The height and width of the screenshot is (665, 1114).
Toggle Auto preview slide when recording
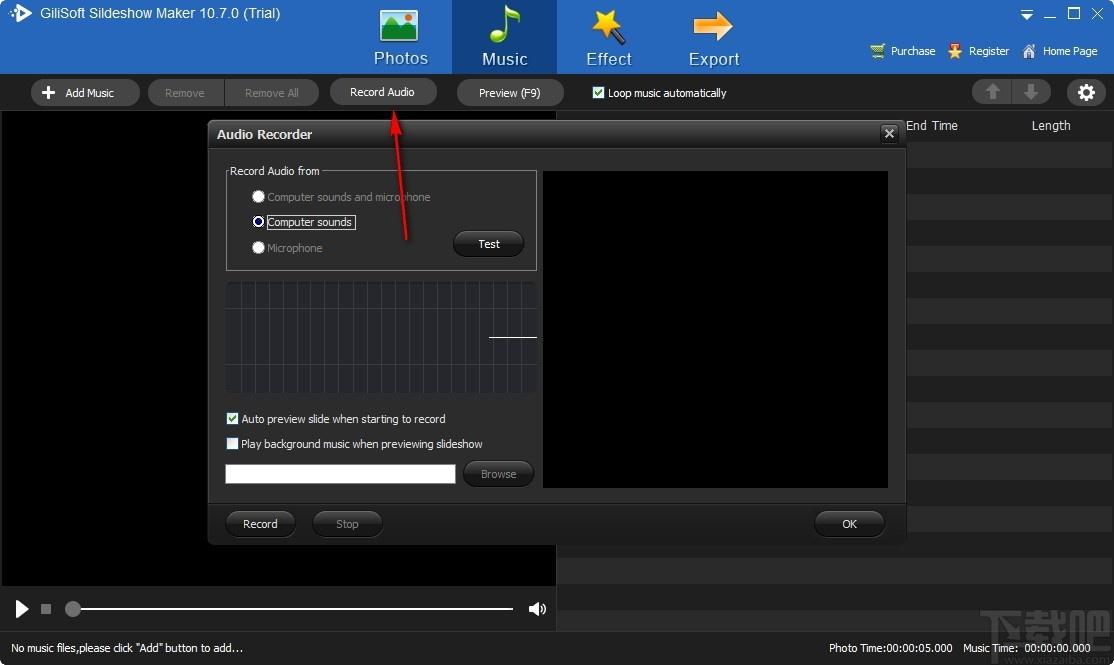coord(232,418)
